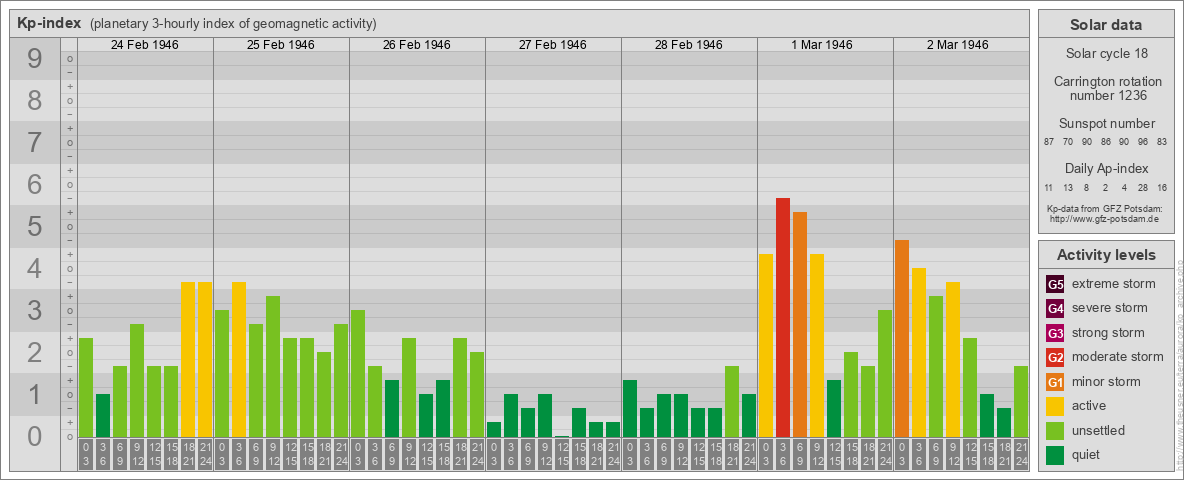
Task: Click the G1 minor storm badge
Action: click(1055, 382)
